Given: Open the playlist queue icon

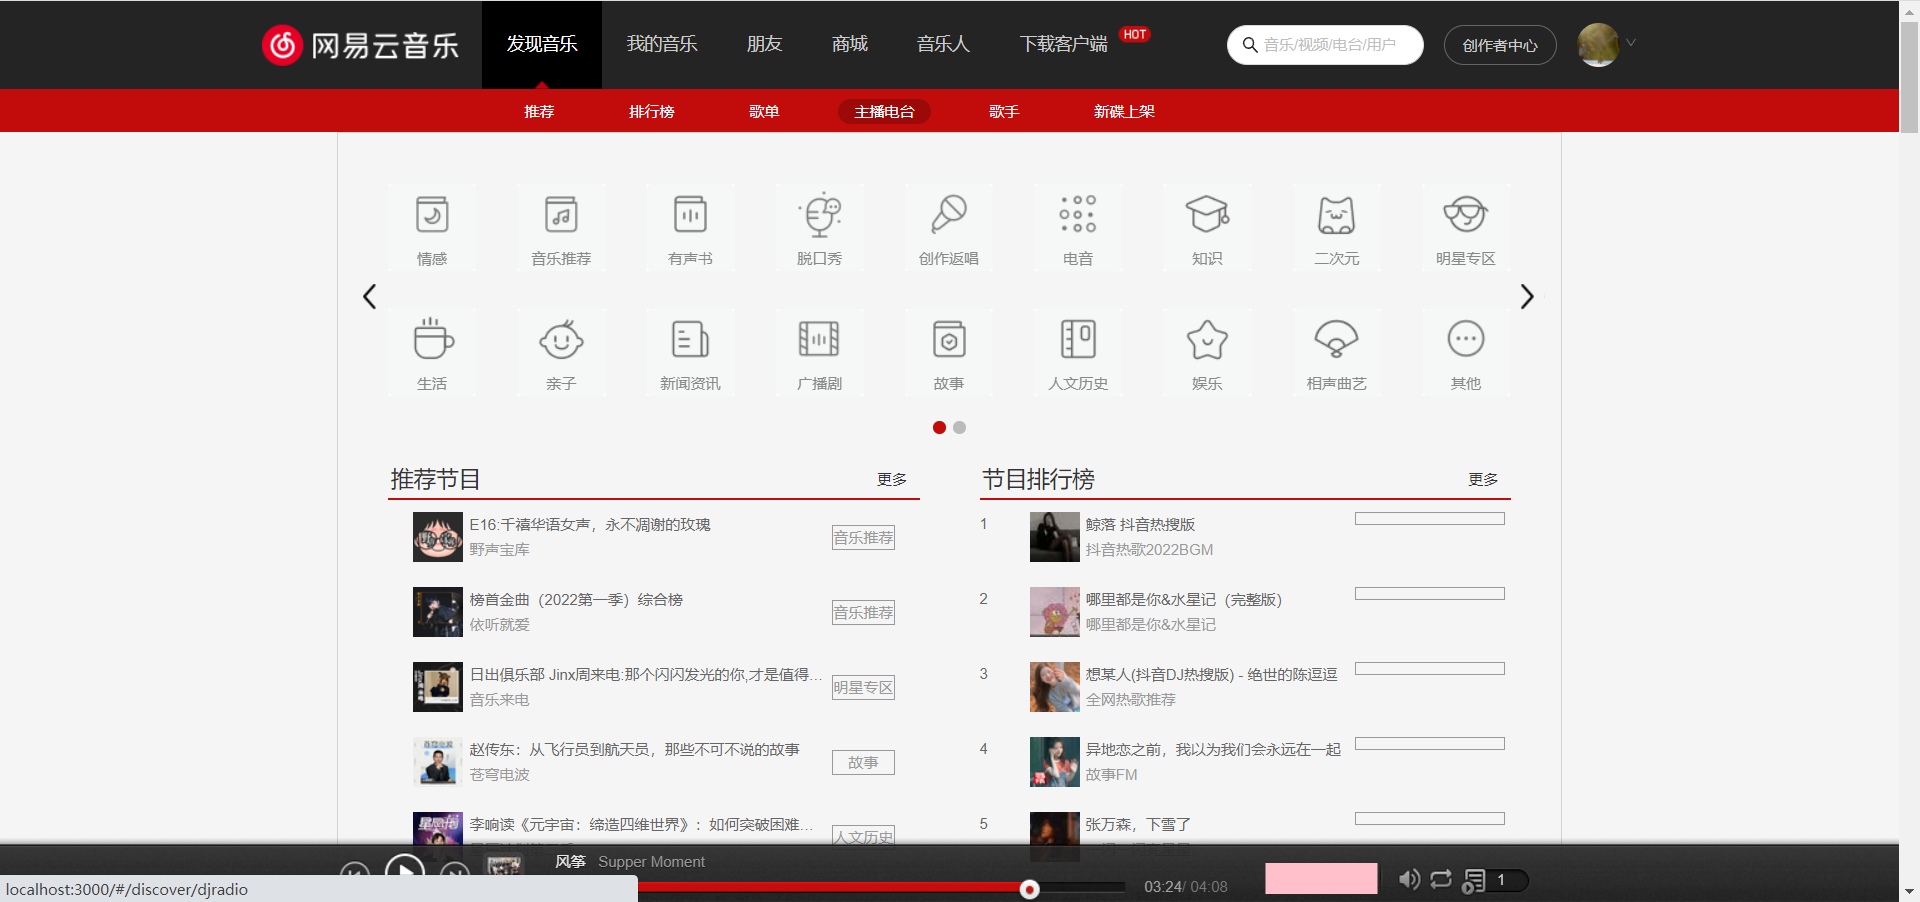Looking at the screenshot, I should click(1474, 880).
